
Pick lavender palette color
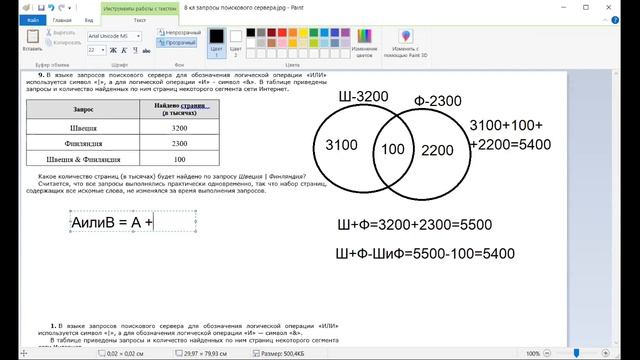346,43
